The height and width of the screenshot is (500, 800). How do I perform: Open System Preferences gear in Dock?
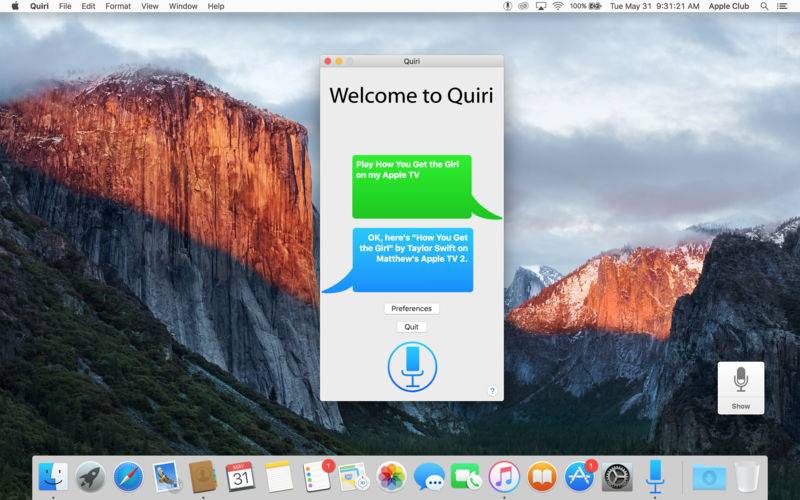click(x=617, y=477)
